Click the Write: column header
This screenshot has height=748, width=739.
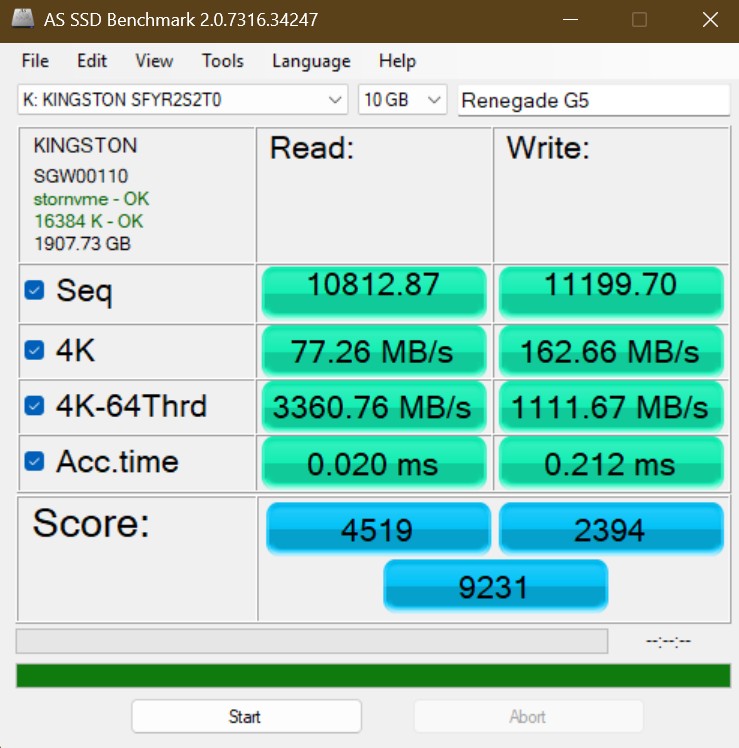[x=548, y=148]
